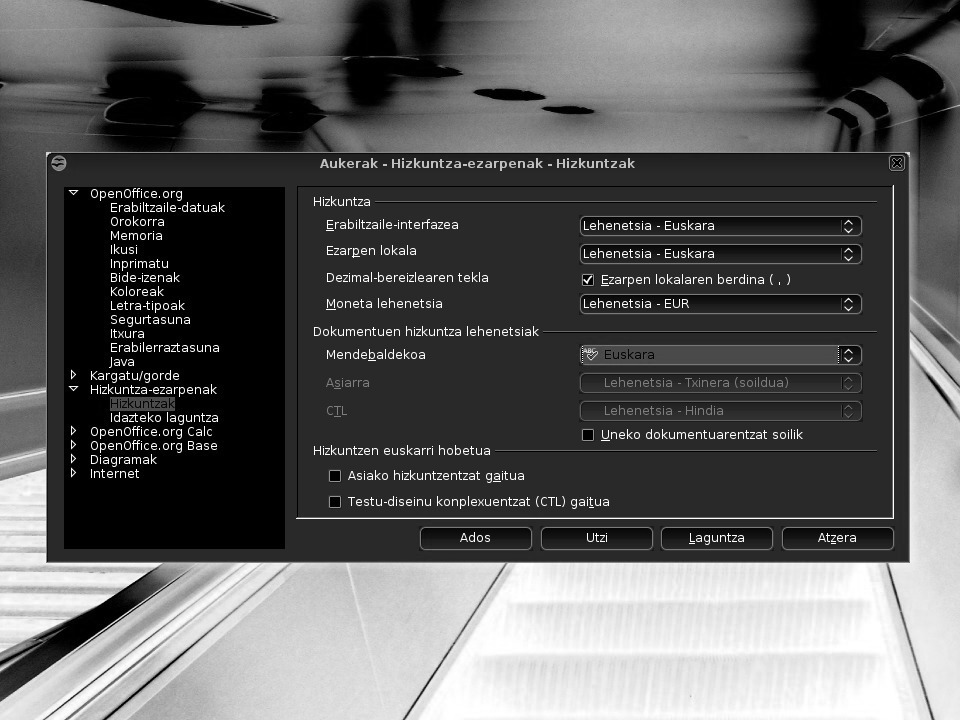Screen dimensions: 960x720
Task: Select Java in the options tree
Action: pyautogui.click(x=122, y=362)
